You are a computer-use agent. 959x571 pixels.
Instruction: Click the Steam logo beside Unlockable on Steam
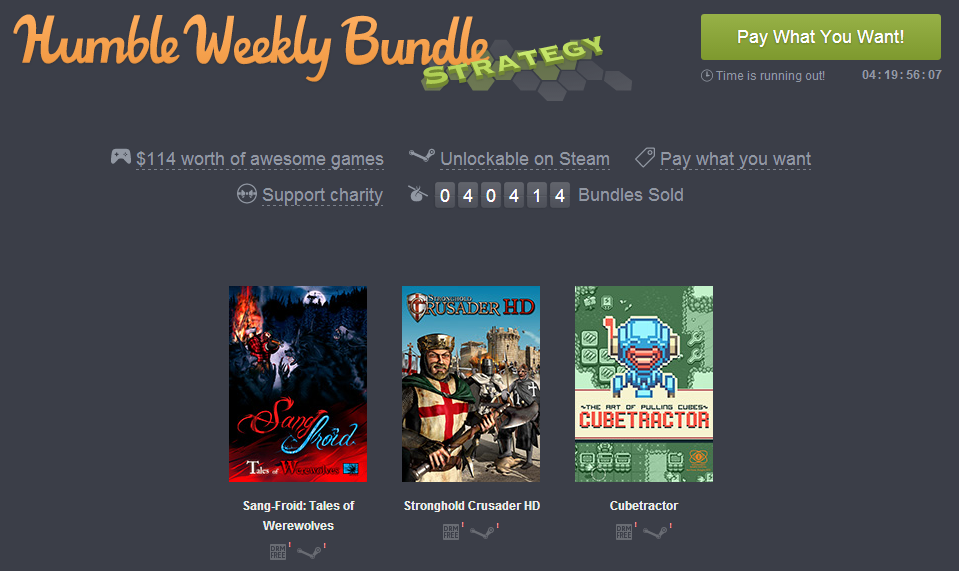(x=421, y=156)
